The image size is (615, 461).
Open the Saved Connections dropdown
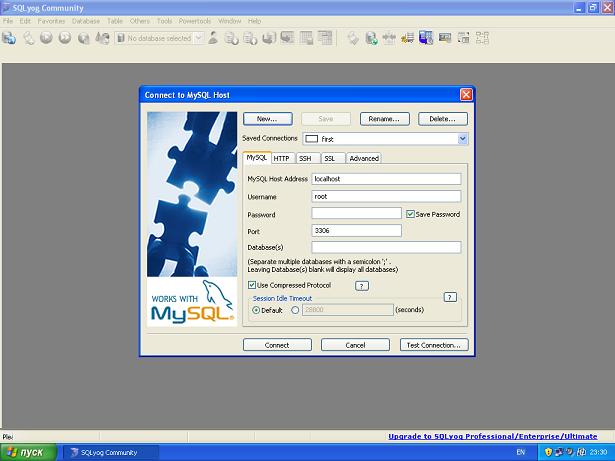pyautogui.click(x=462, y=139)
